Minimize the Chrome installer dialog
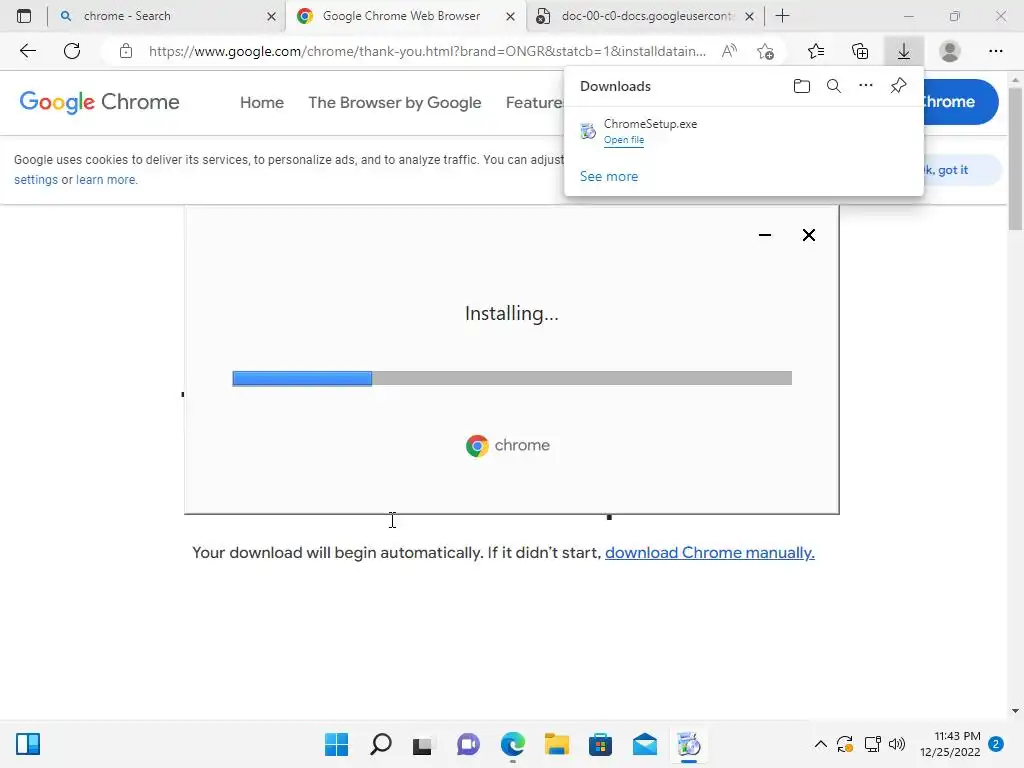The image size is (1024, 768). pos(765,234)
